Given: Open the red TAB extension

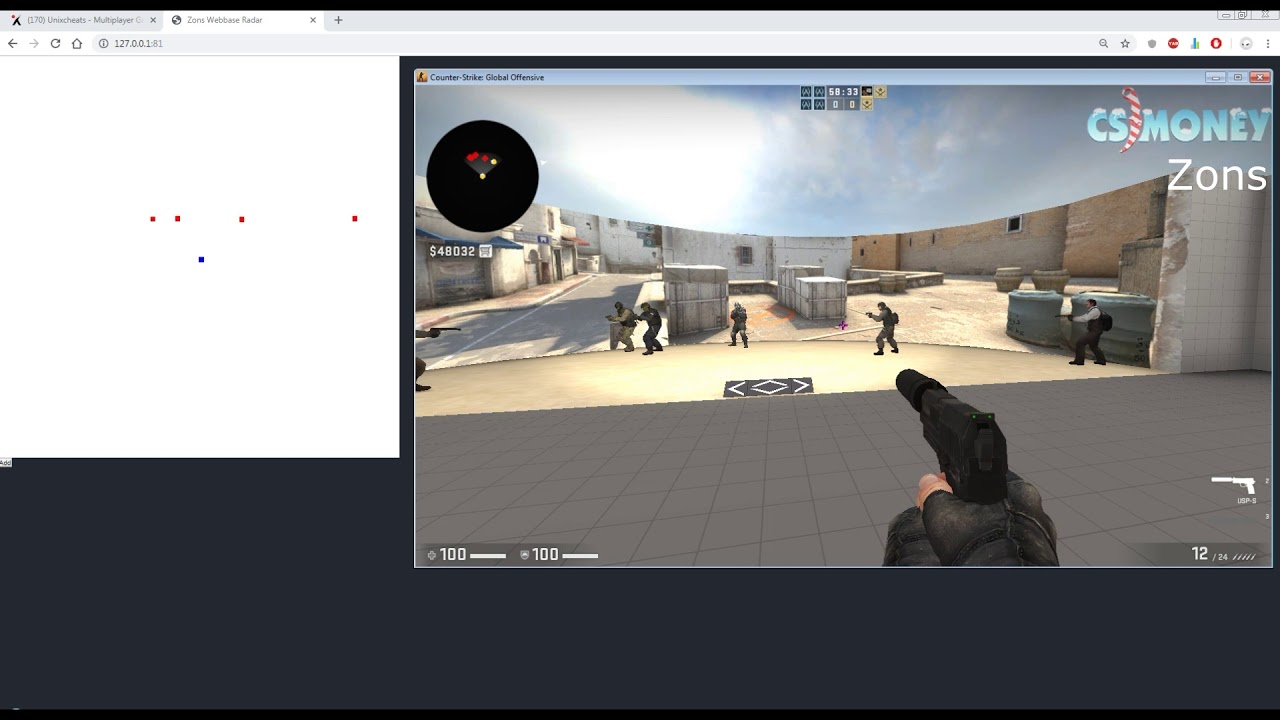Looking at the screenshot, I should pyautogui.click(x=1173, y=44).
